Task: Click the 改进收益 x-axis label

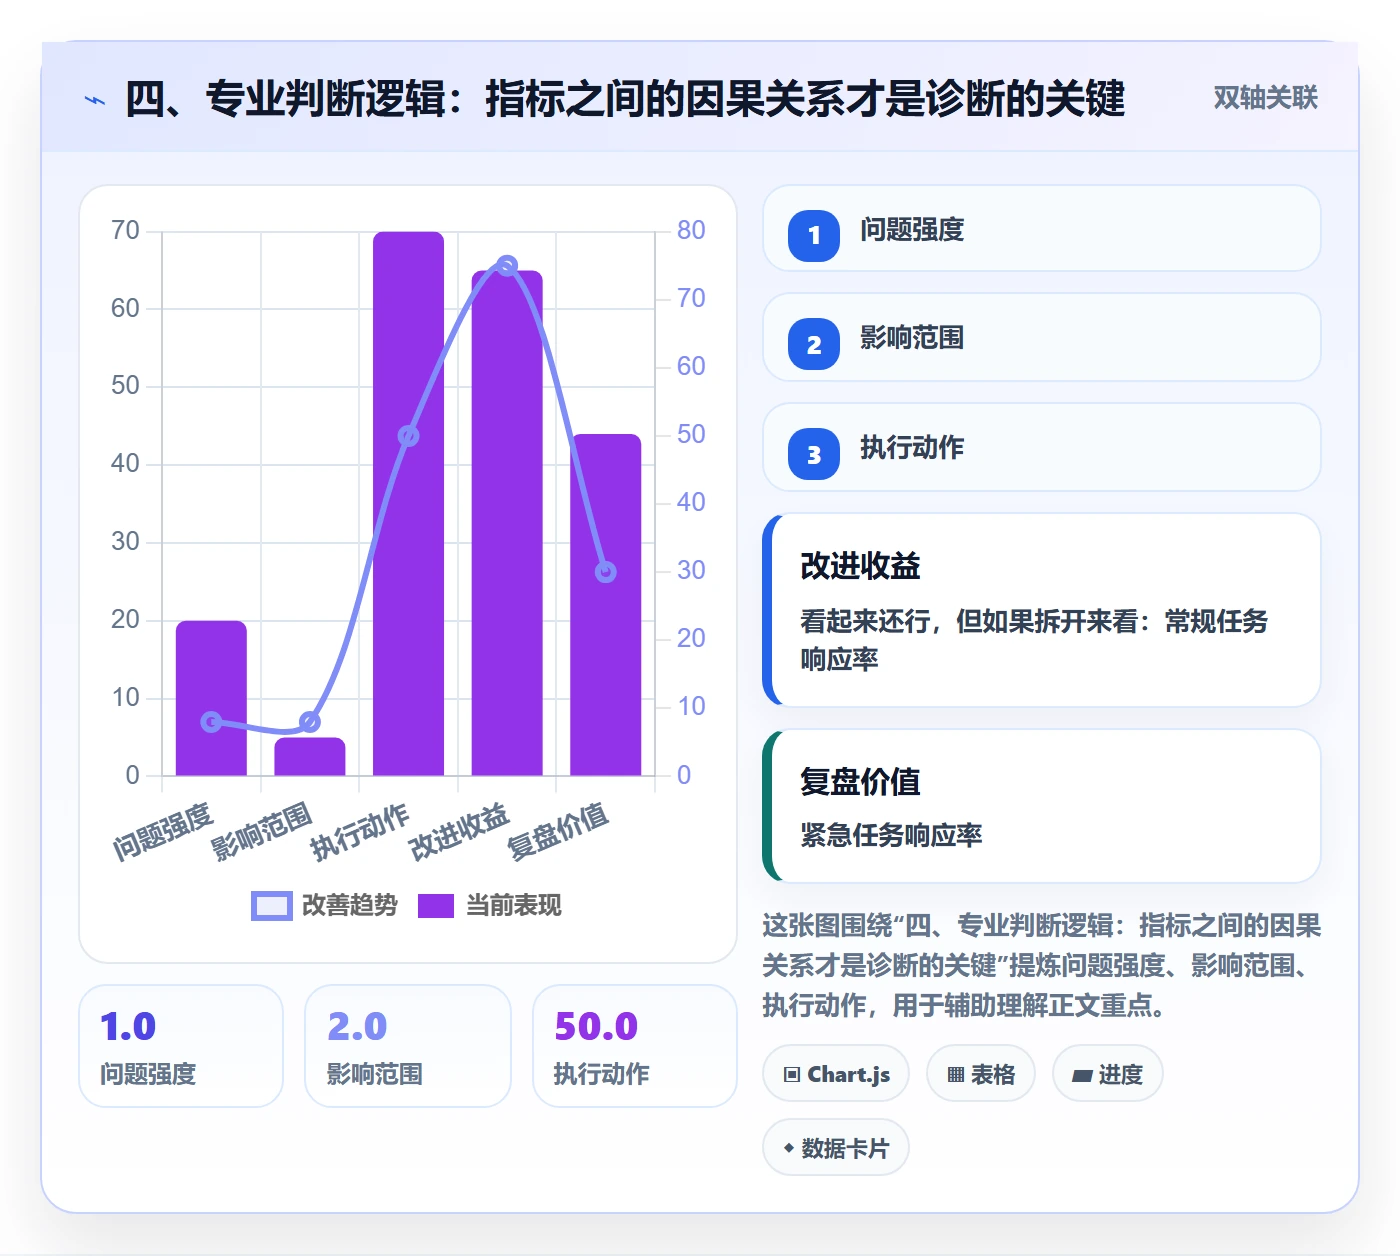Action: pyautogui.click(x=459, y=832)
